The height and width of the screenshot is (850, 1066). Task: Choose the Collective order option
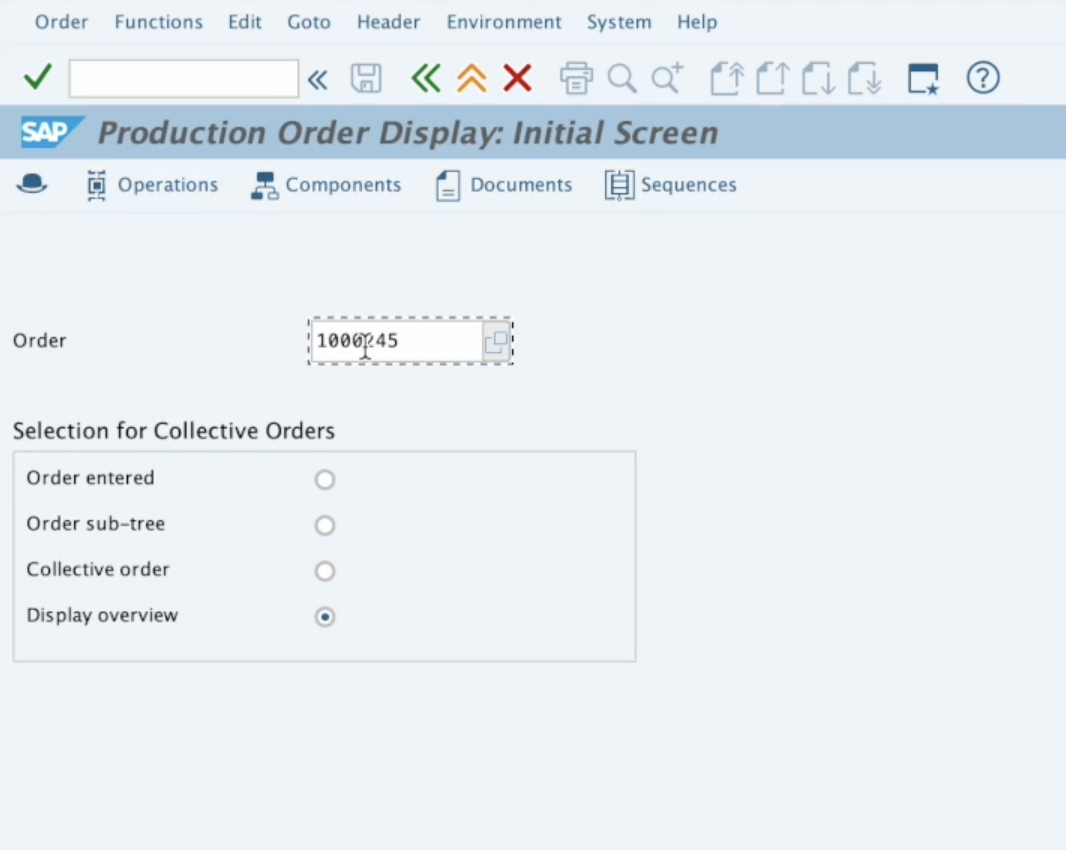(324, 571)
